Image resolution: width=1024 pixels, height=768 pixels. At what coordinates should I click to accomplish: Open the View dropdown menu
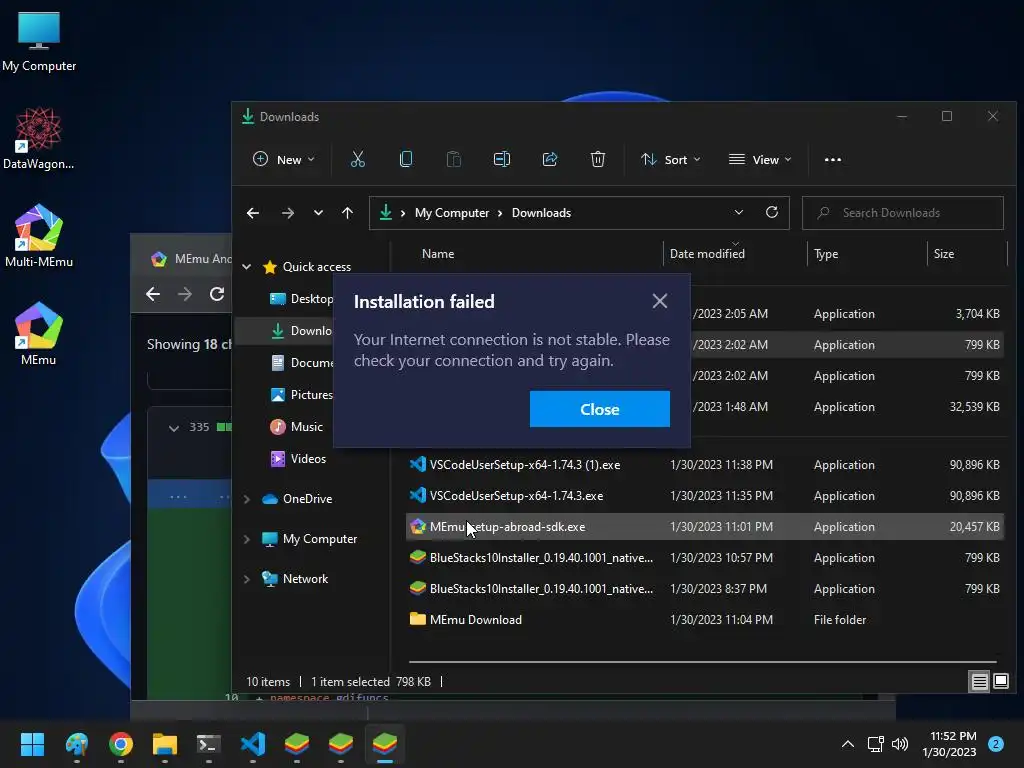[x=760, y=159]
